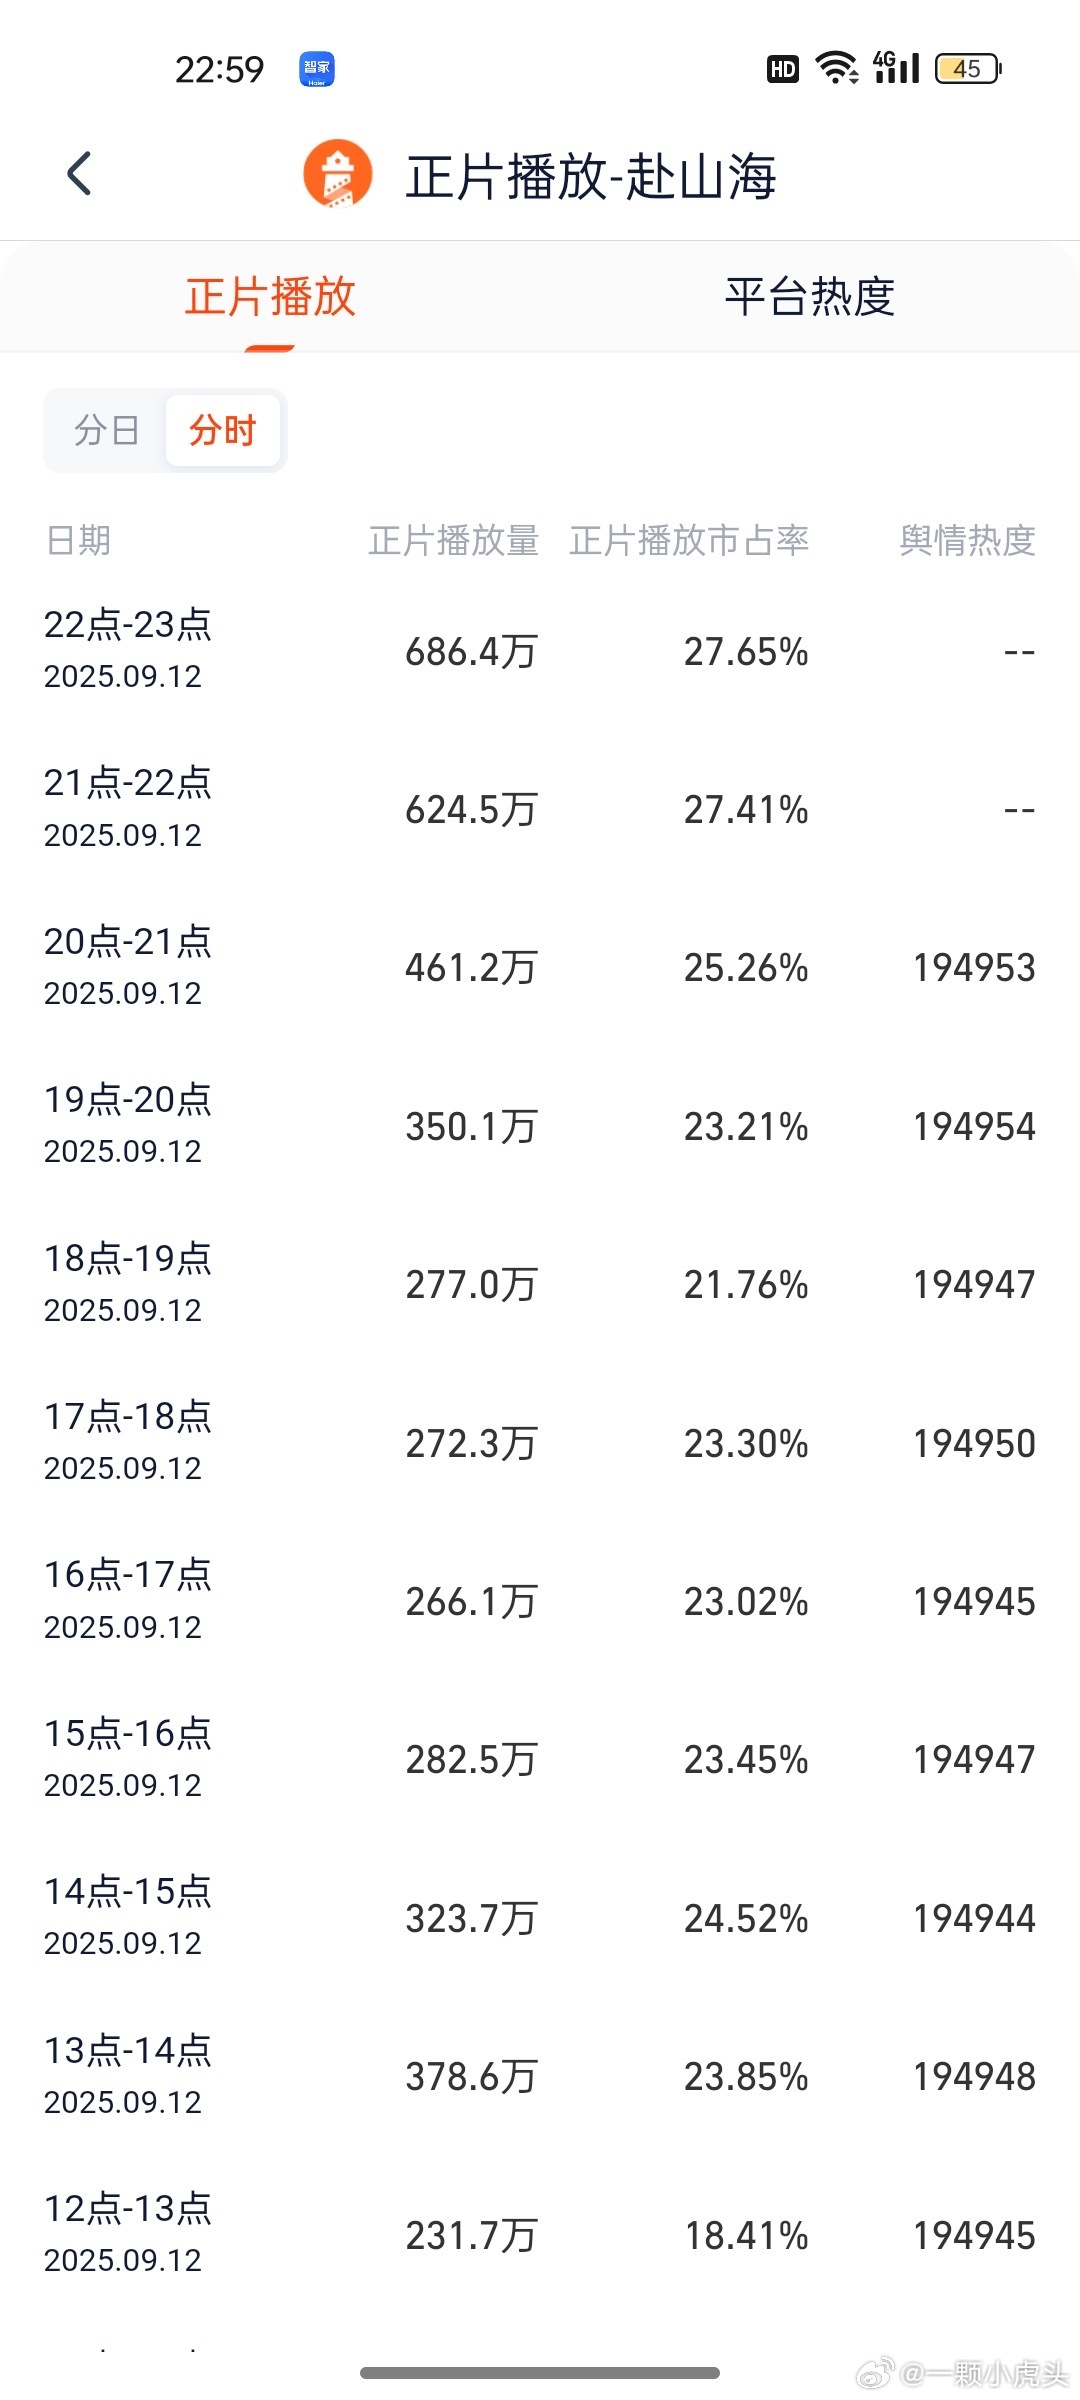Tap the battery indicator icon
This screenshot has width=1080, height=2400.
(968, 68)
